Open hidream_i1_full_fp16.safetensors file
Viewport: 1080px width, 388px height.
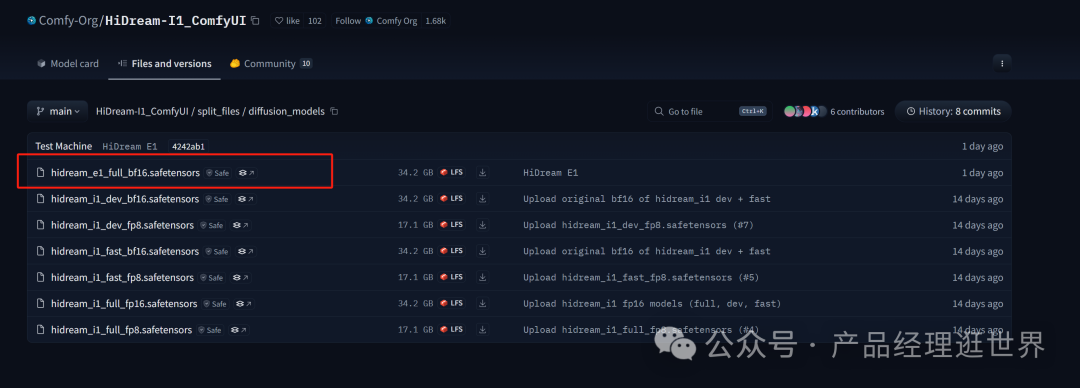pyautogui.click(x=124, y=304)
